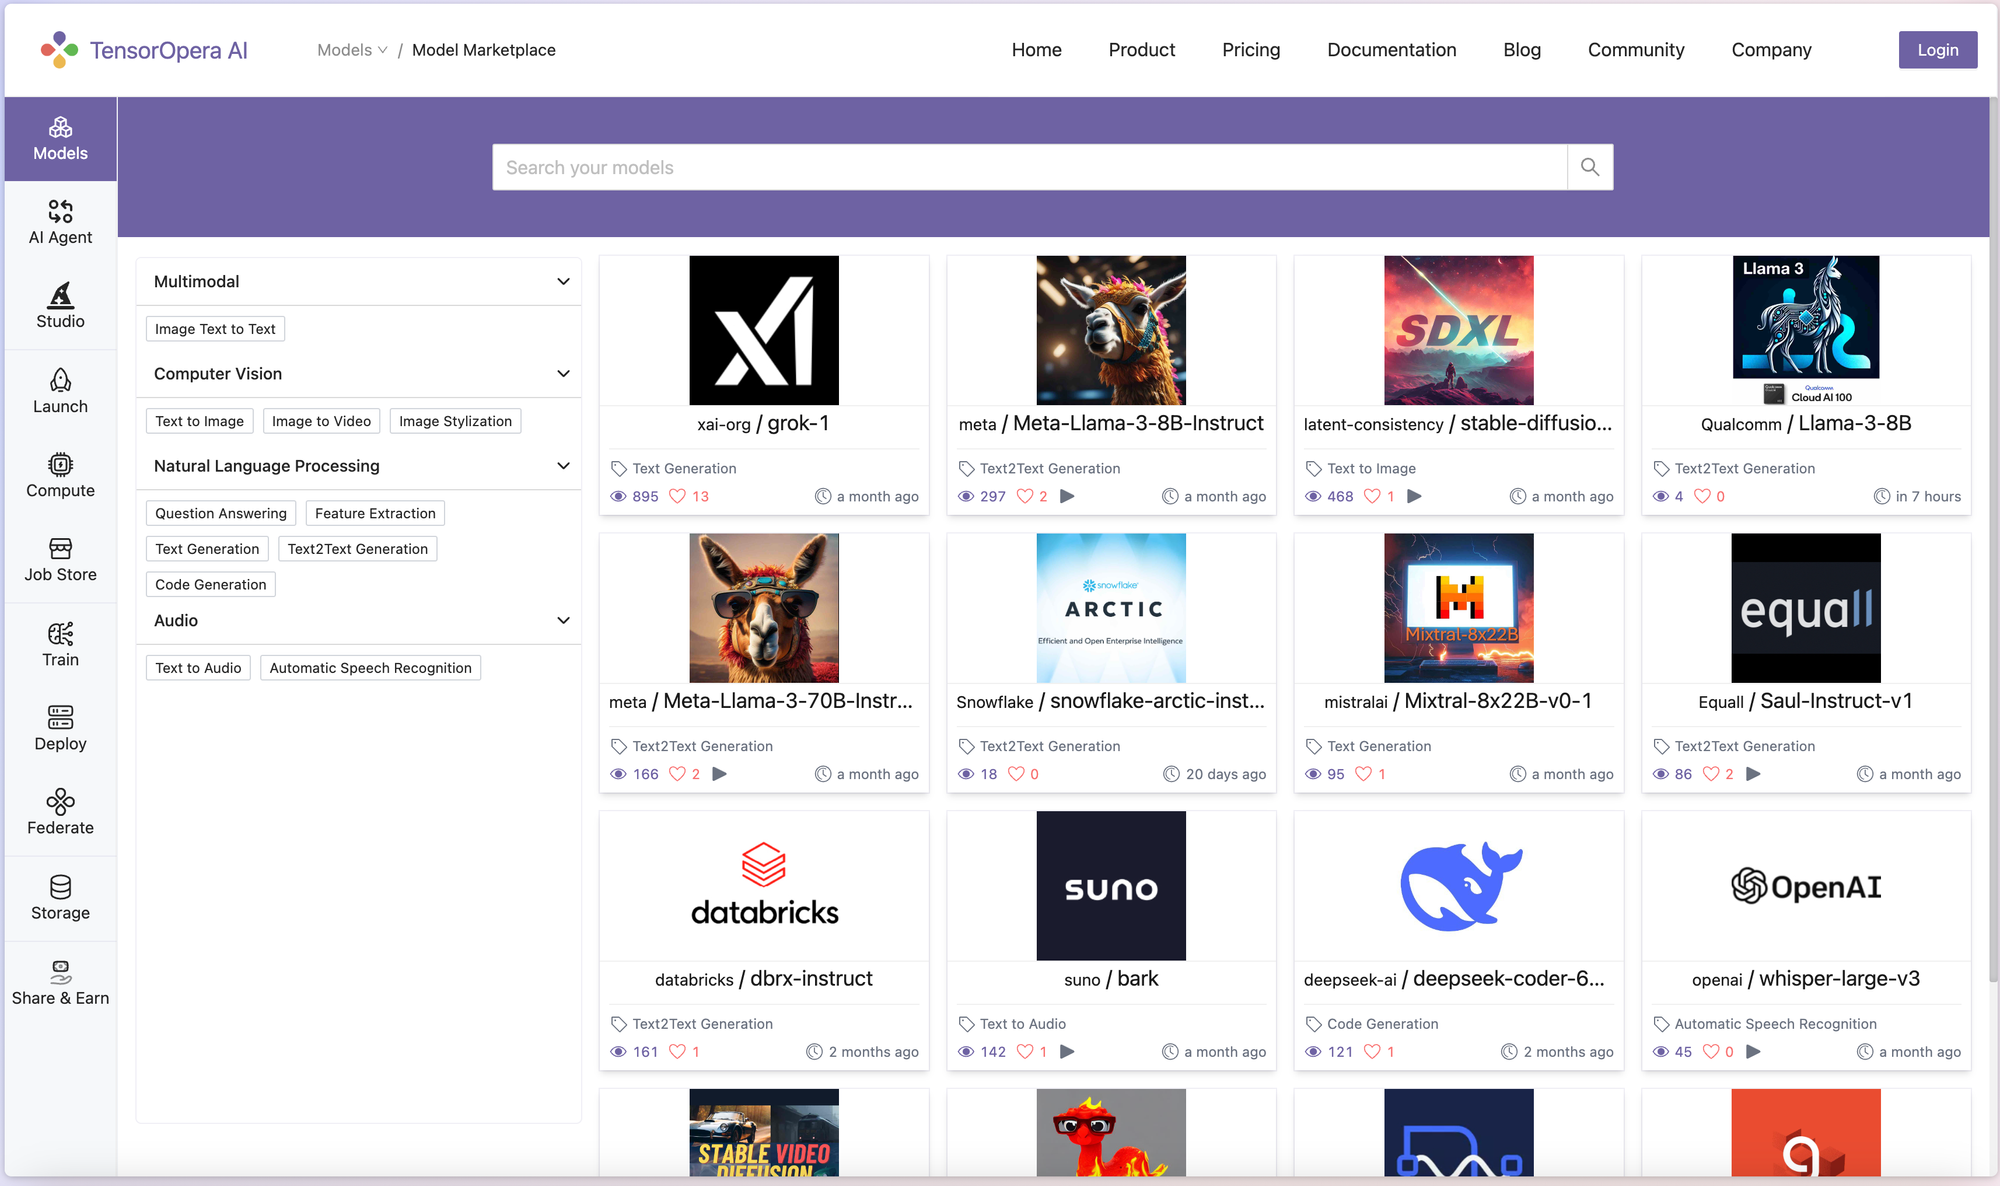This screenshot has width=2000, height=1186.
Task: Collapse the Computer Vision filter section
Action: pos(563,373)
